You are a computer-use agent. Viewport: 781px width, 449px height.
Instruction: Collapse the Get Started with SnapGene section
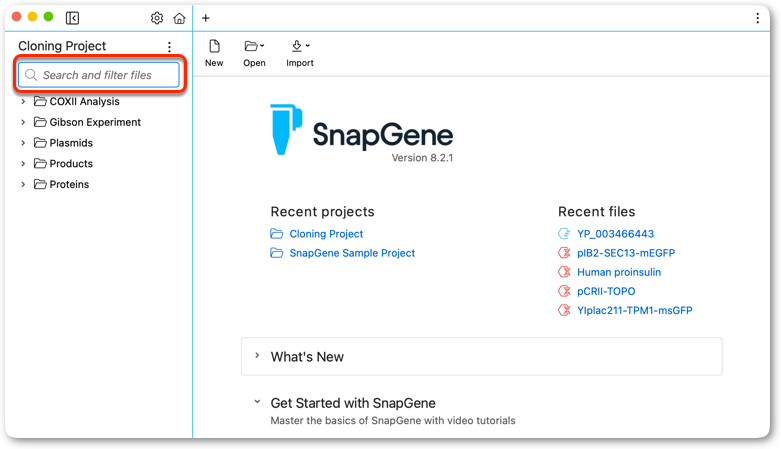click(x=257, y=402)
